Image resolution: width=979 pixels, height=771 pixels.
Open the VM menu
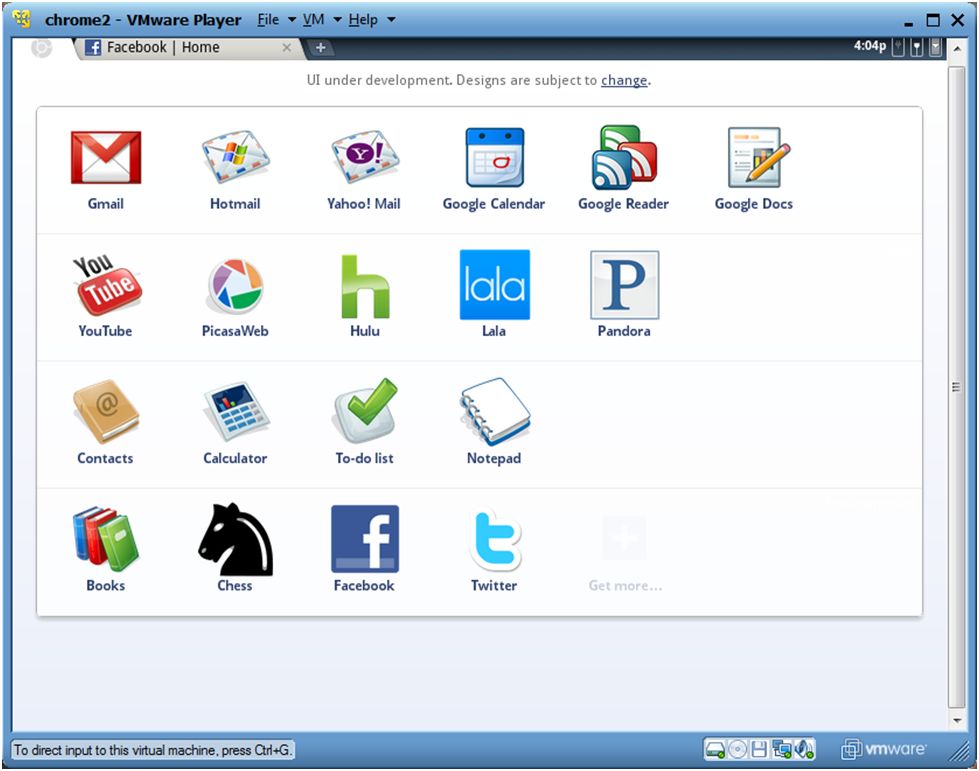(x=315, y=19)
